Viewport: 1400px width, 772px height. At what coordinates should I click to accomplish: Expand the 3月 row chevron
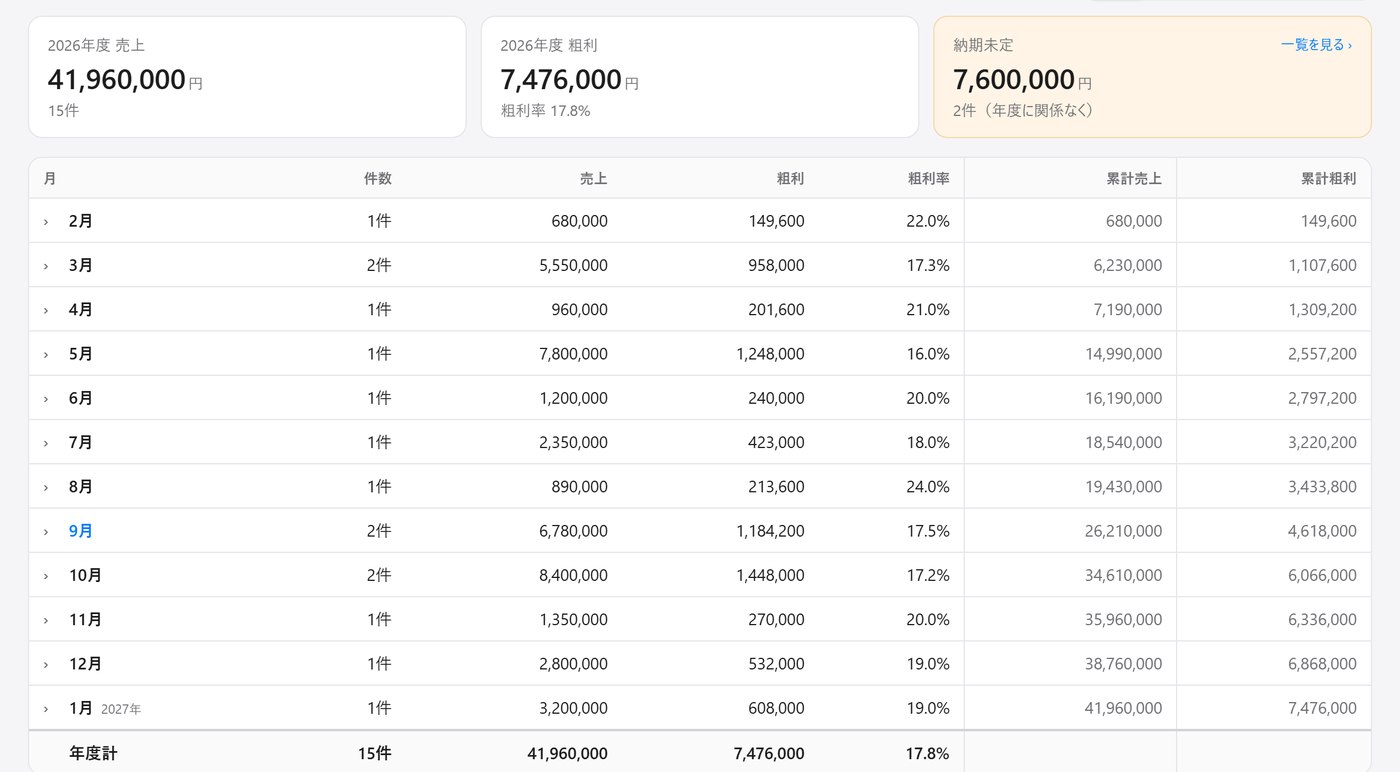(46, 266)
